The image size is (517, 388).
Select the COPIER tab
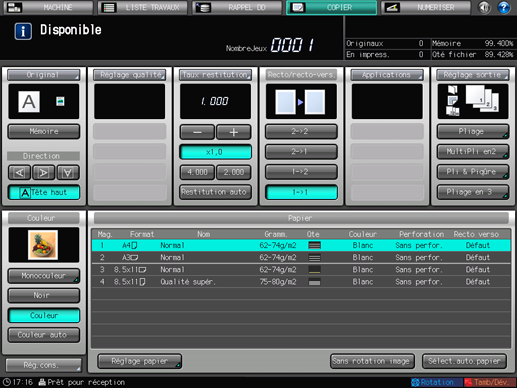tap(331, 7)
